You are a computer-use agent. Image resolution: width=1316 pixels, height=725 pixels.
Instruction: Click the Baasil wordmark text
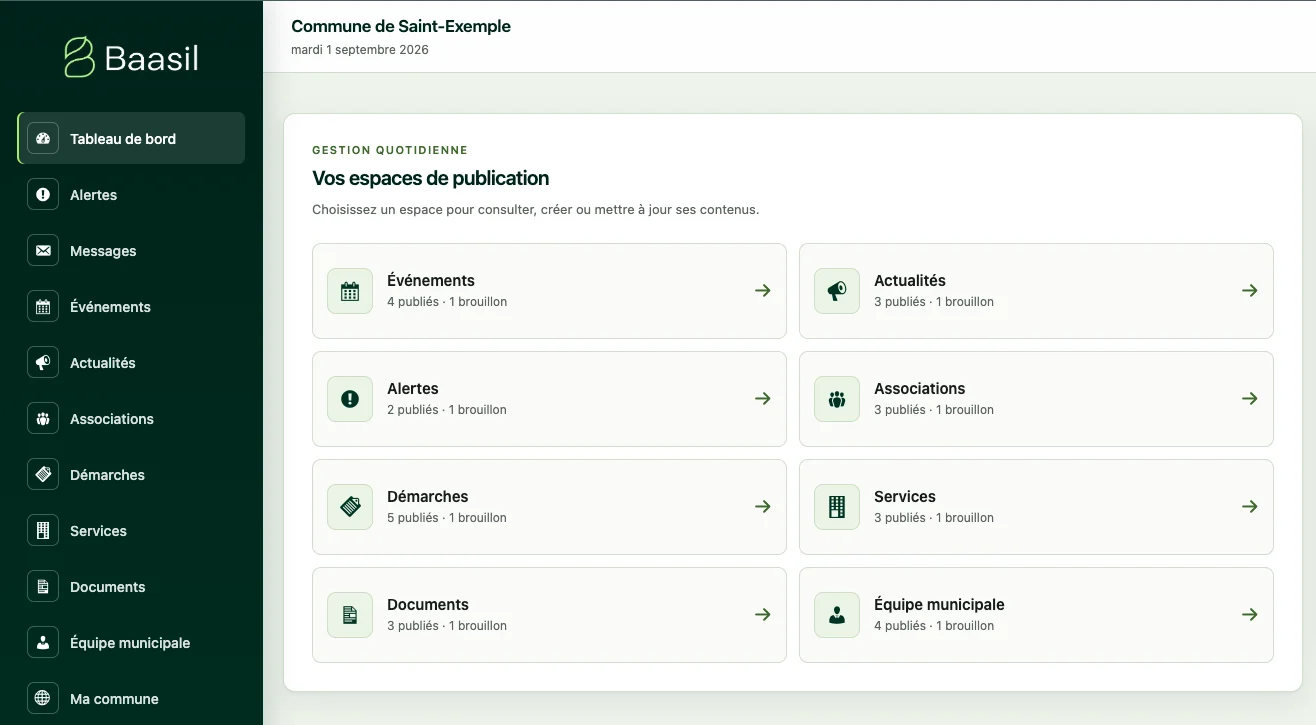[x=152, y=58]
